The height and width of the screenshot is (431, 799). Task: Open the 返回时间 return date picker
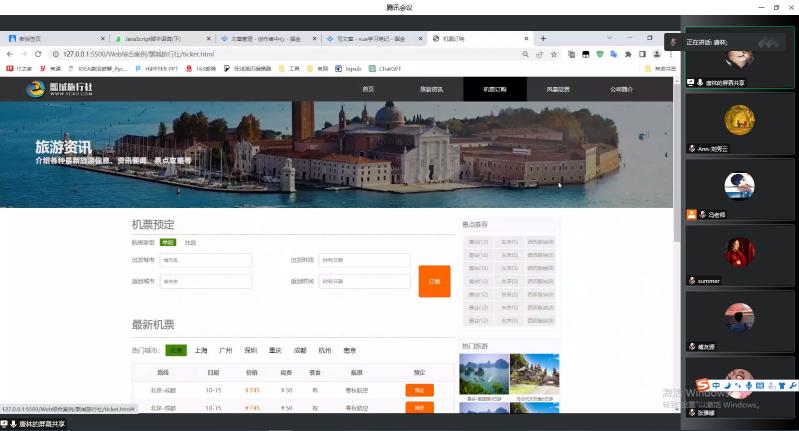click(x=364, y=281)
